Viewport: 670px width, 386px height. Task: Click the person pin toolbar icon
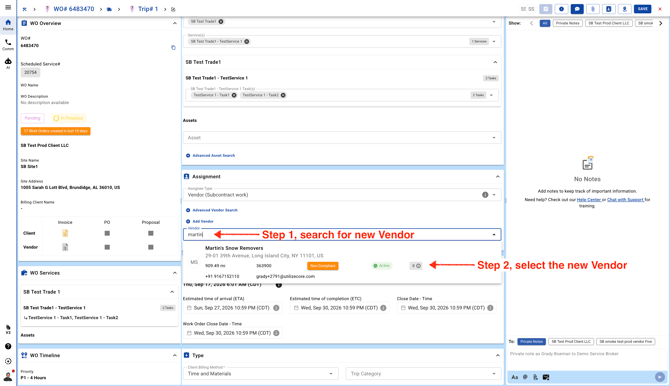(x=624, y=9)
